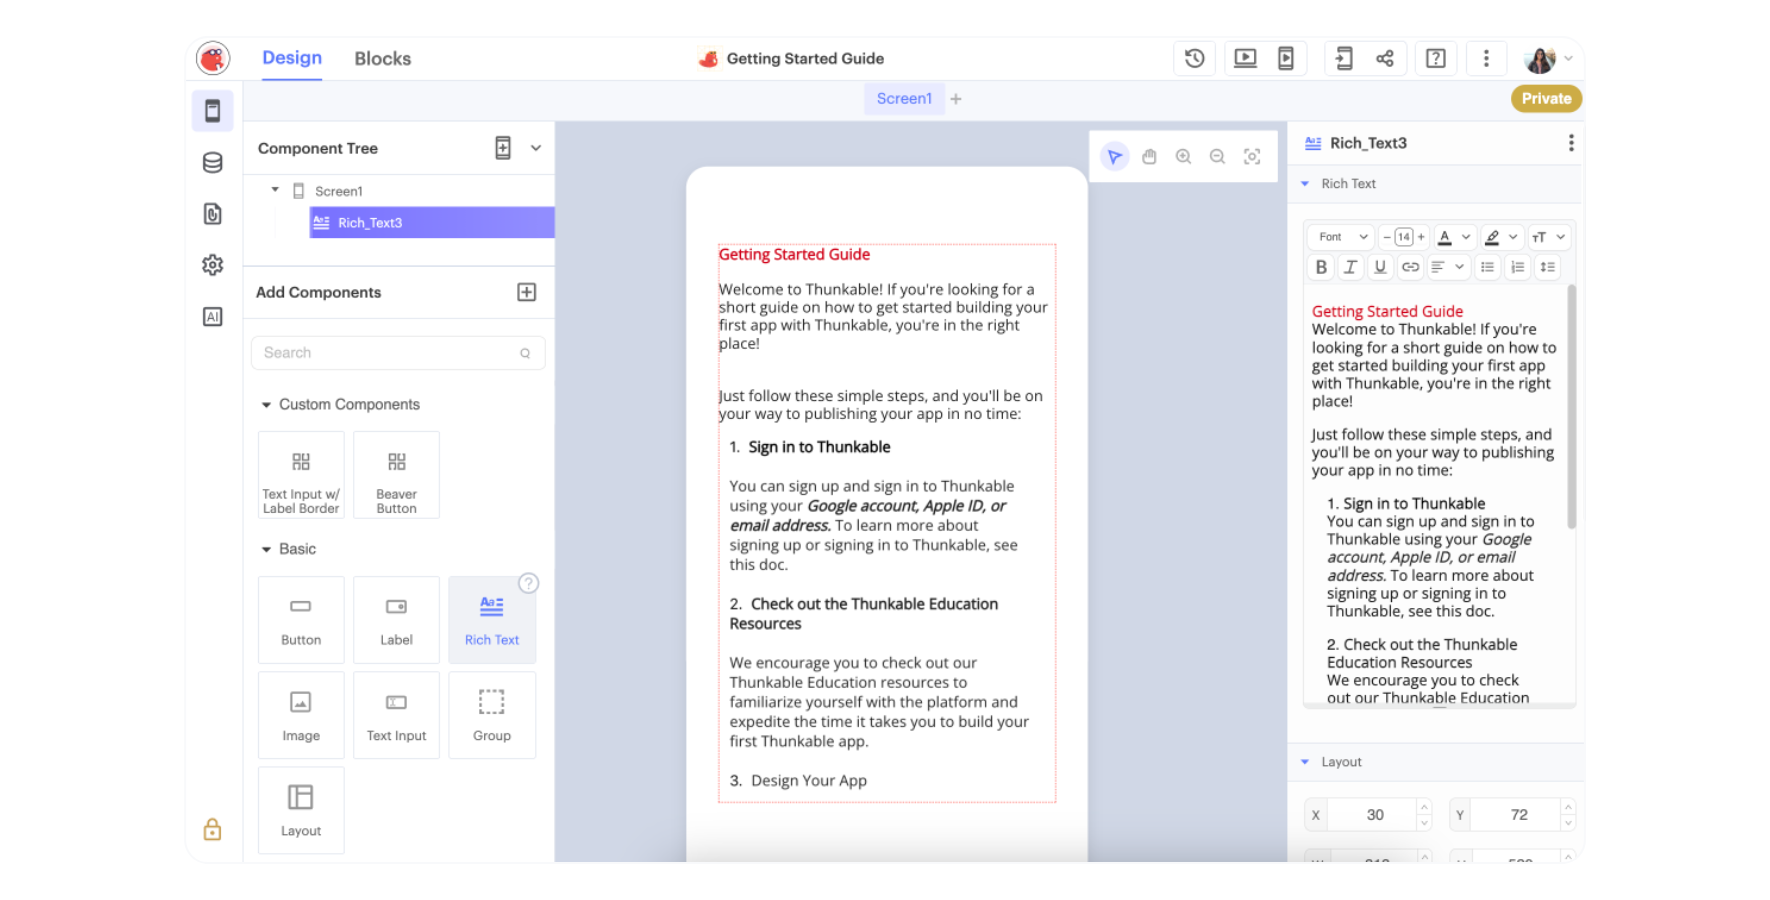The height and width of the screenshot is (900, 1770).
Task: Click the lock icon at sidebar bottom
Action: coord(213,829)
